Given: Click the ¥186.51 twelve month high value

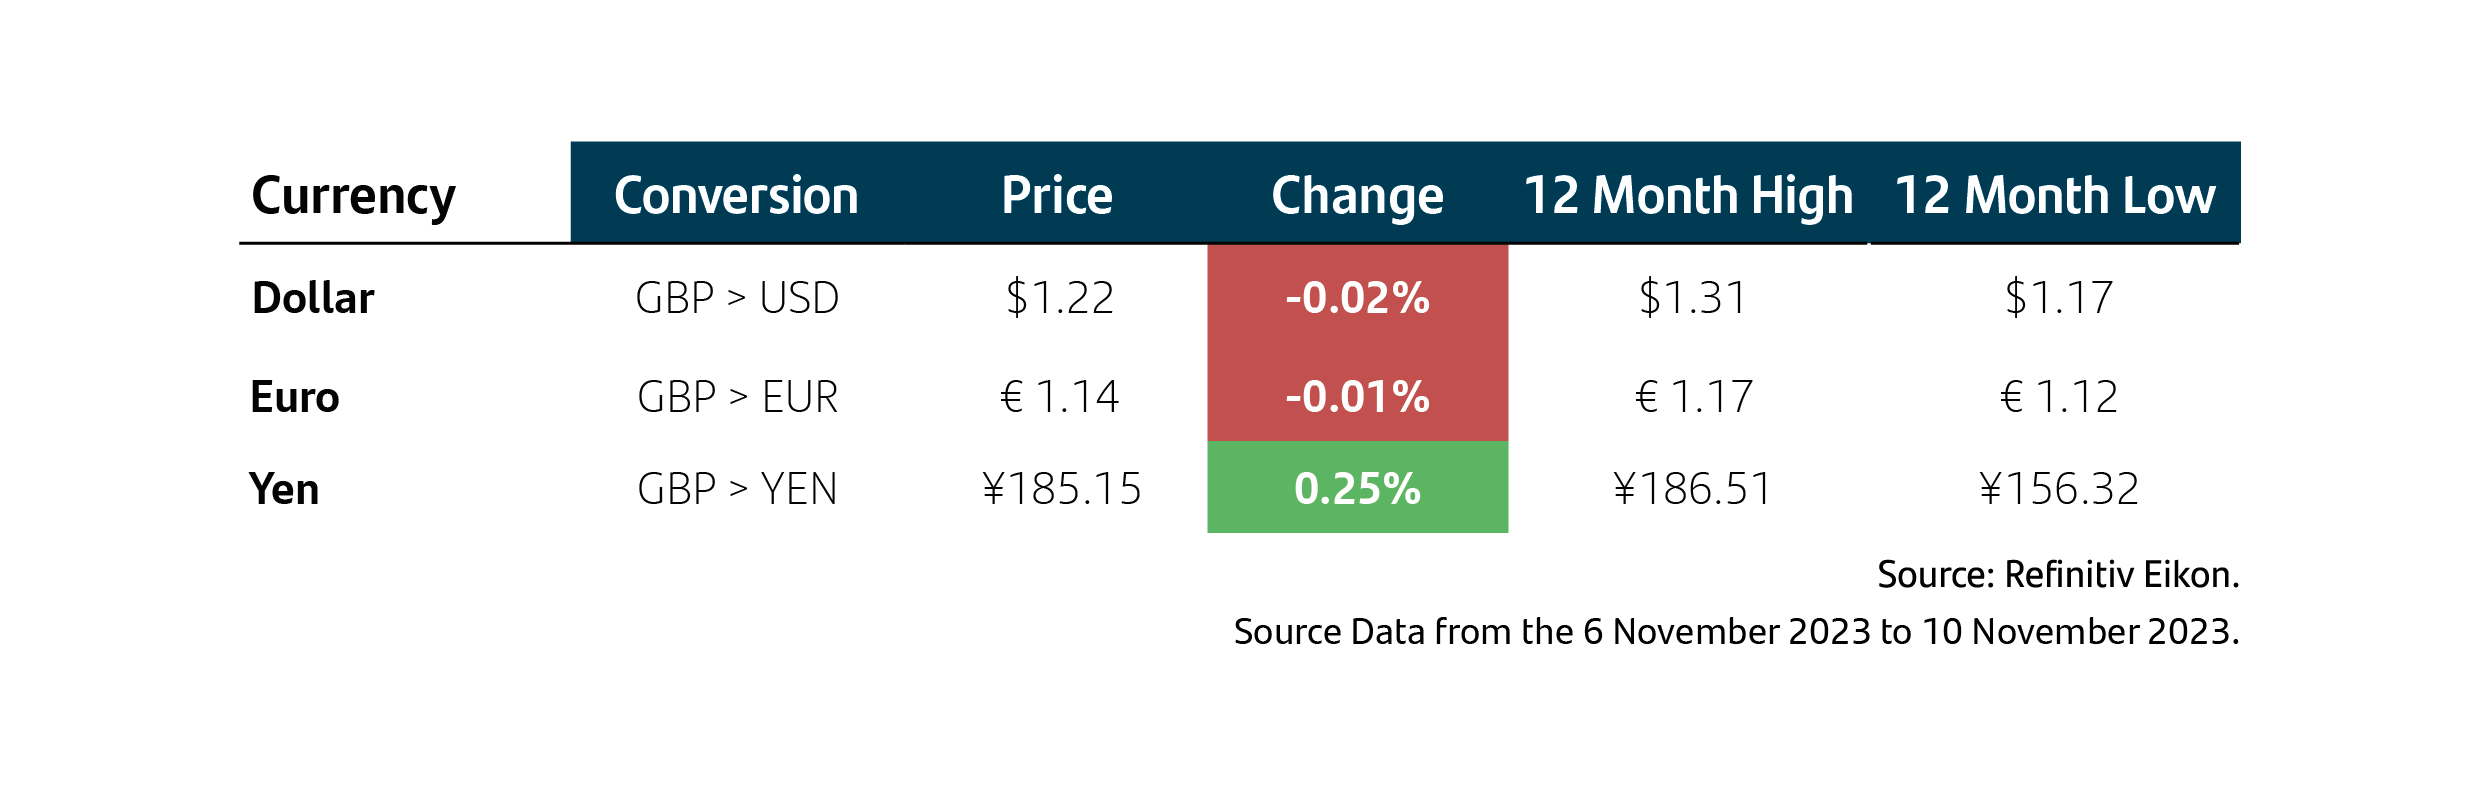Looking at the screenshot, I should (x=1692, y=489).
